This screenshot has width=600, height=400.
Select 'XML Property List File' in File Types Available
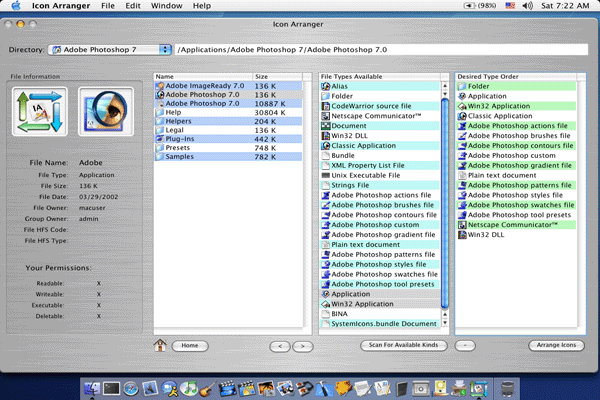coord(380,165)
